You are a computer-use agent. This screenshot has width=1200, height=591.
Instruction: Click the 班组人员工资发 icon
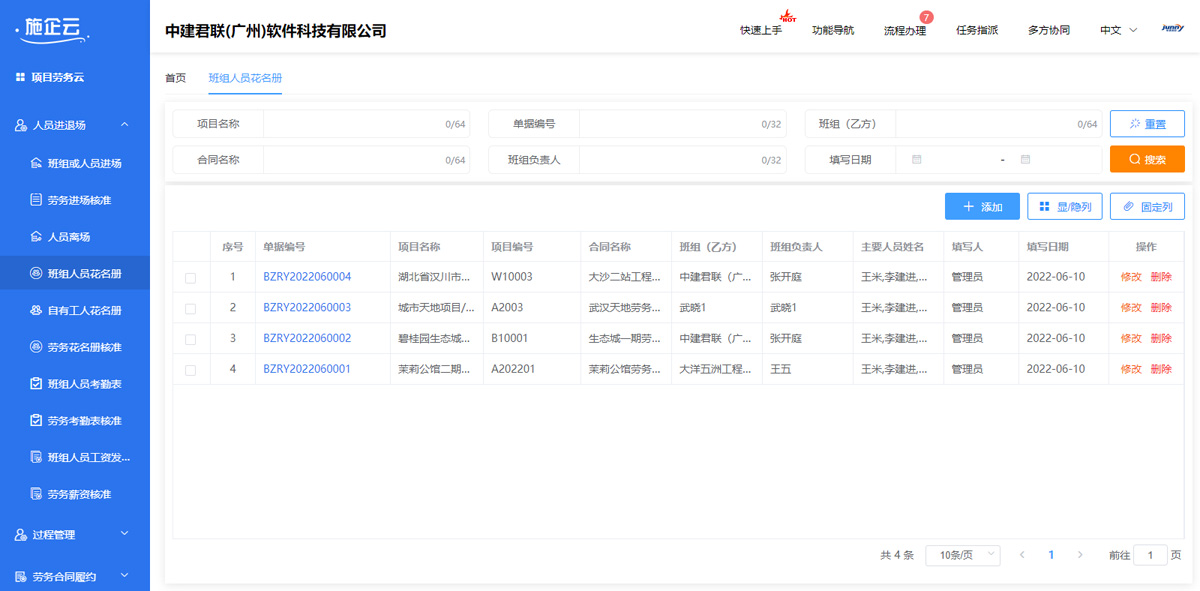click(x=36, y=458)
